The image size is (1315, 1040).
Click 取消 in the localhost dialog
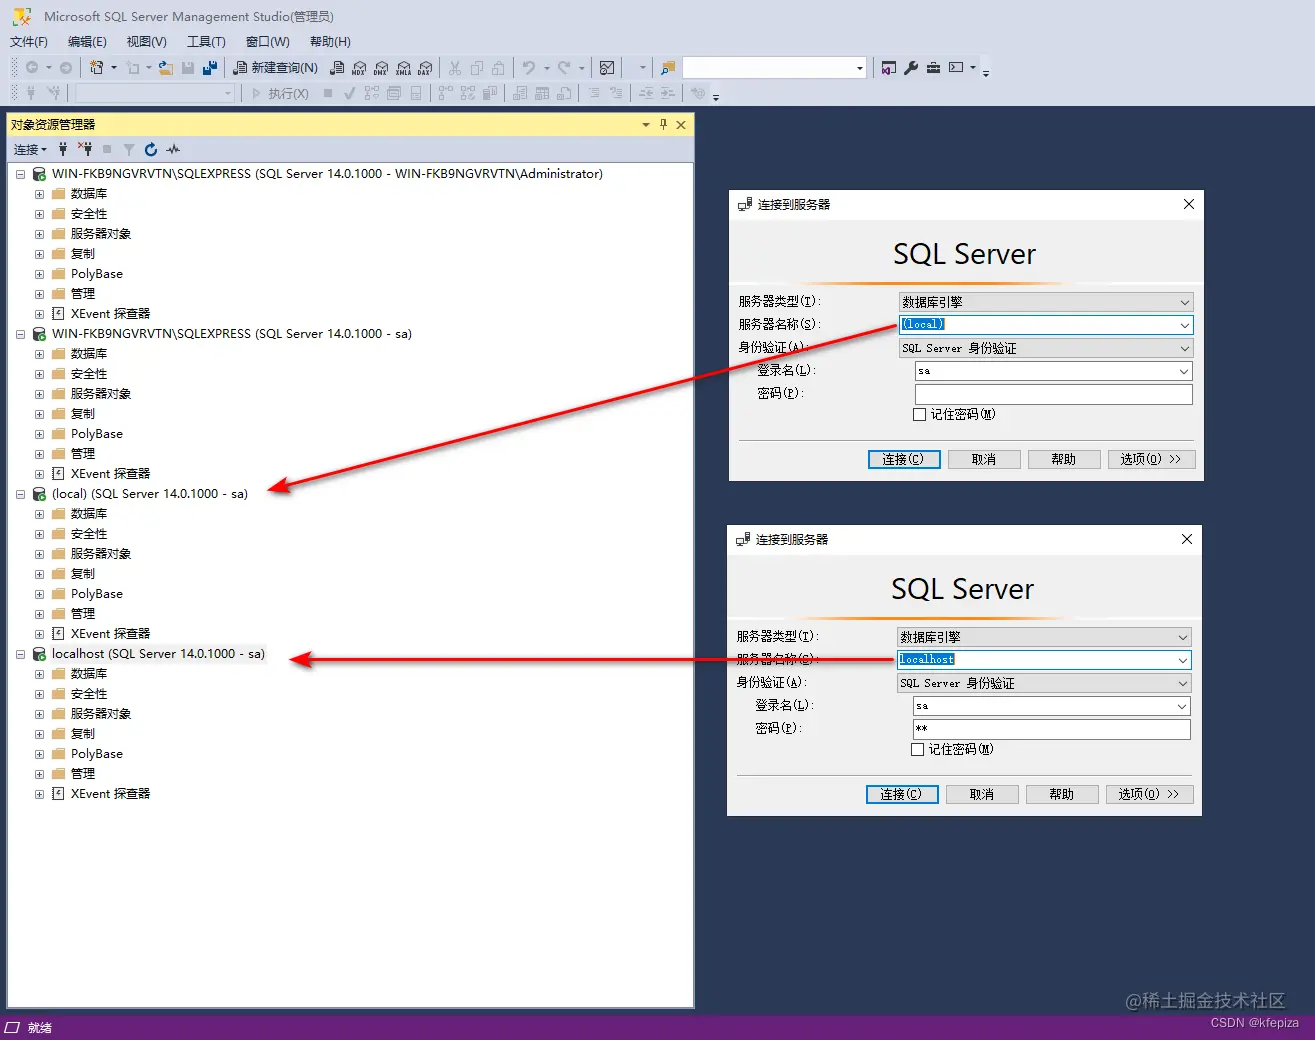(982, 794)
